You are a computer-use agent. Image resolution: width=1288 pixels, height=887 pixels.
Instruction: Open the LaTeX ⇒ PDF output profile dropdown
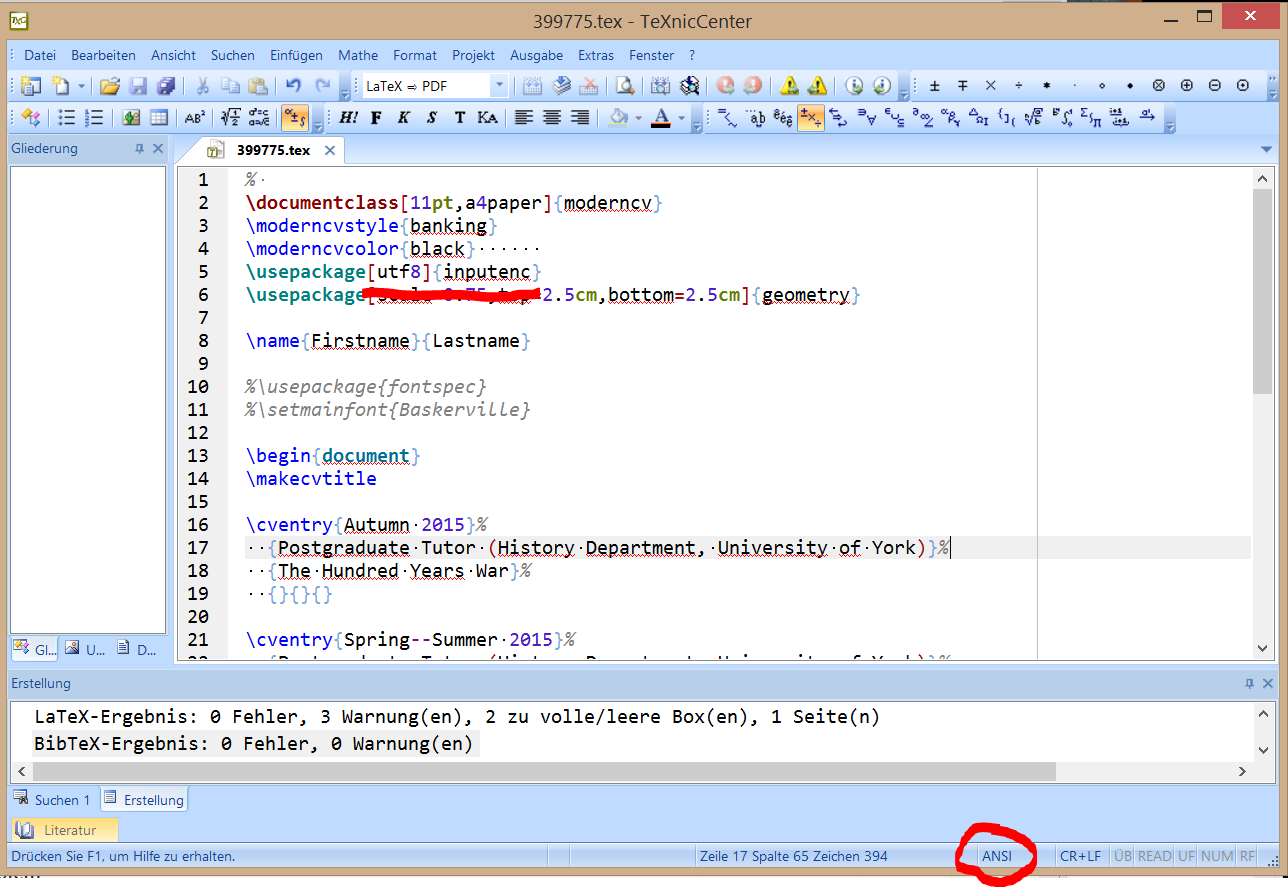point(499,86)
